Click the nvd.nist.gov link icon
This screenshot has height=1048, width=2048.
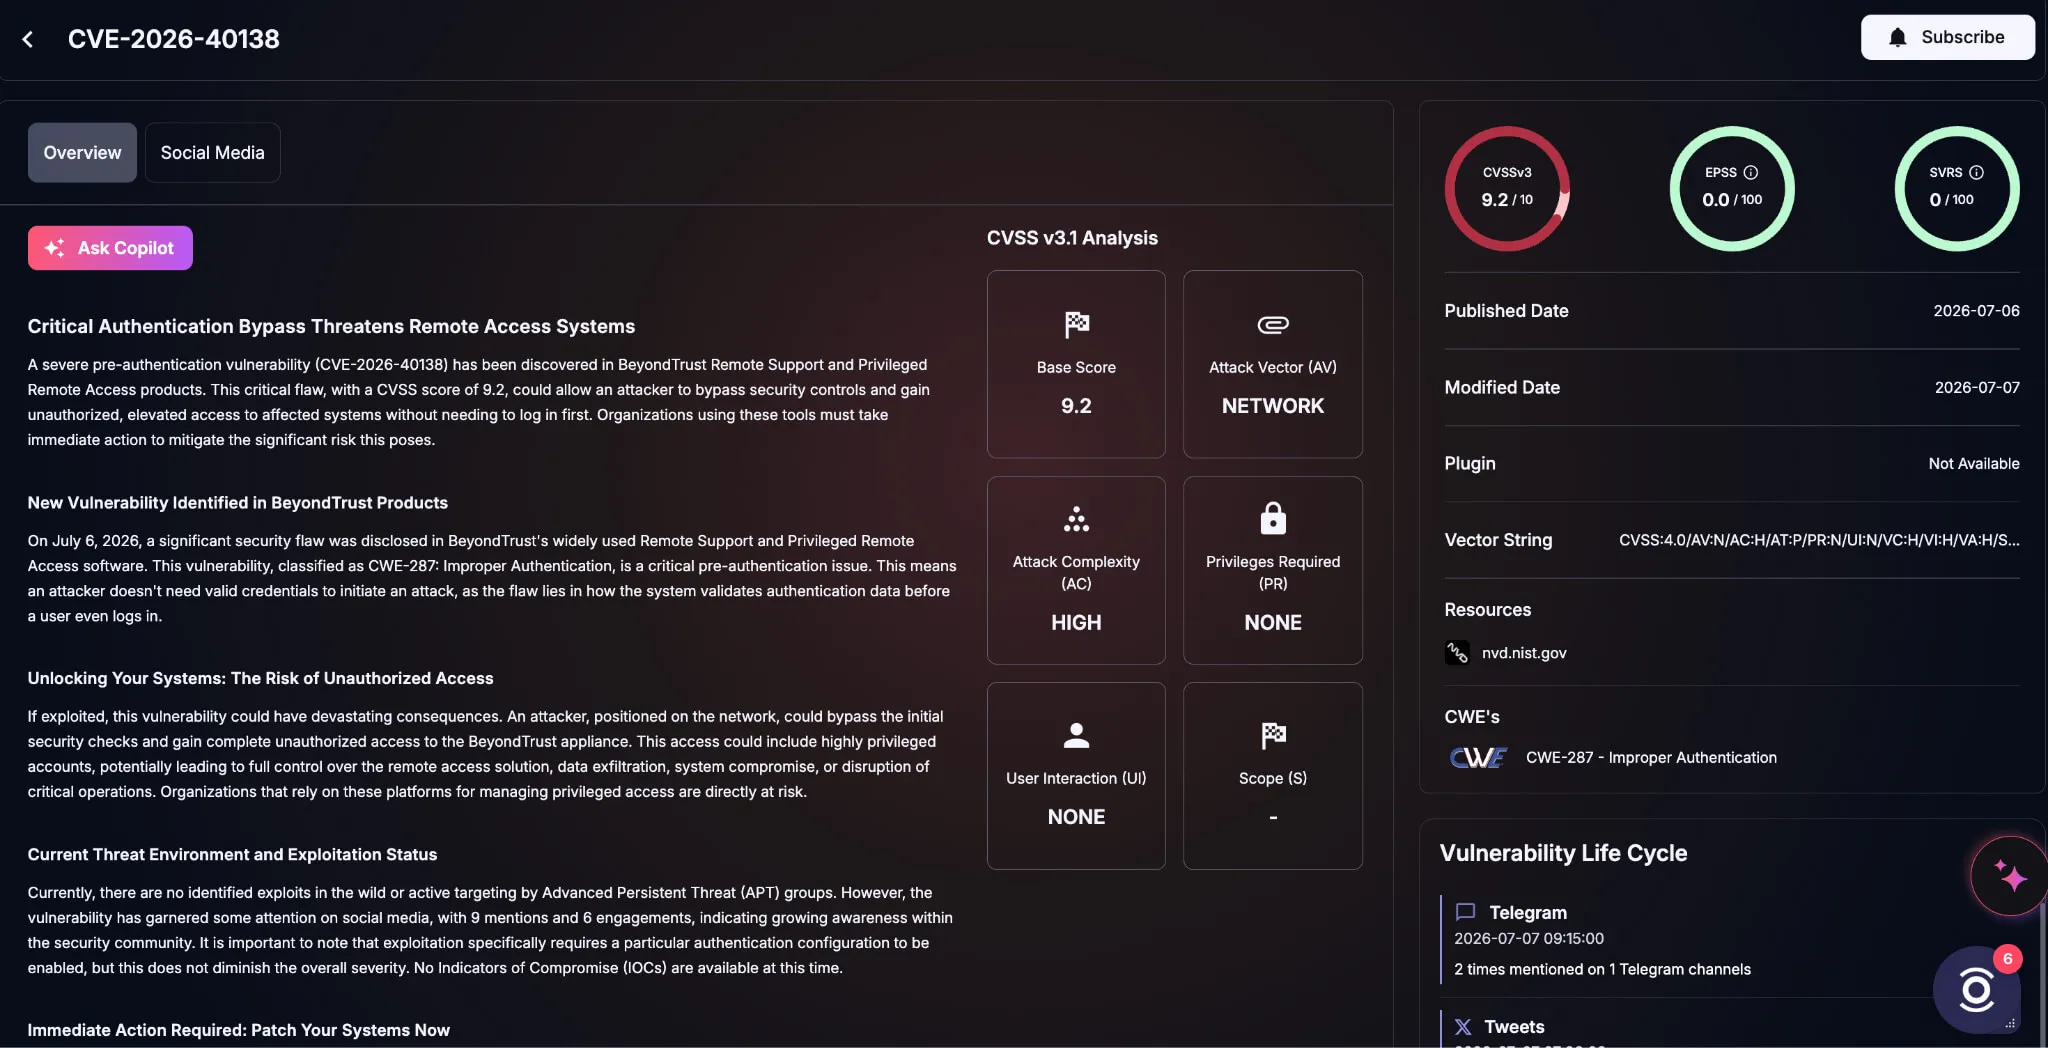pyautogui.click(x=1457, y=653)
